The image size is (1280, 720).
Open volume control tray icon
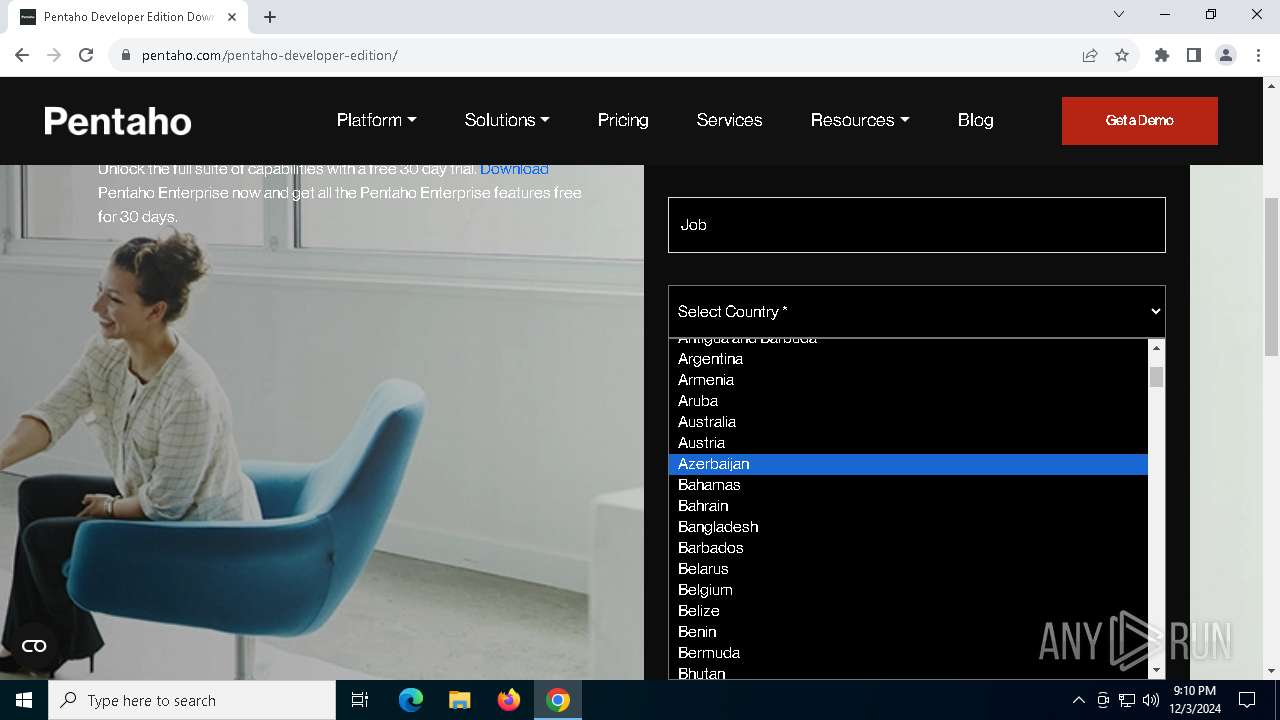pos(1151,700)
